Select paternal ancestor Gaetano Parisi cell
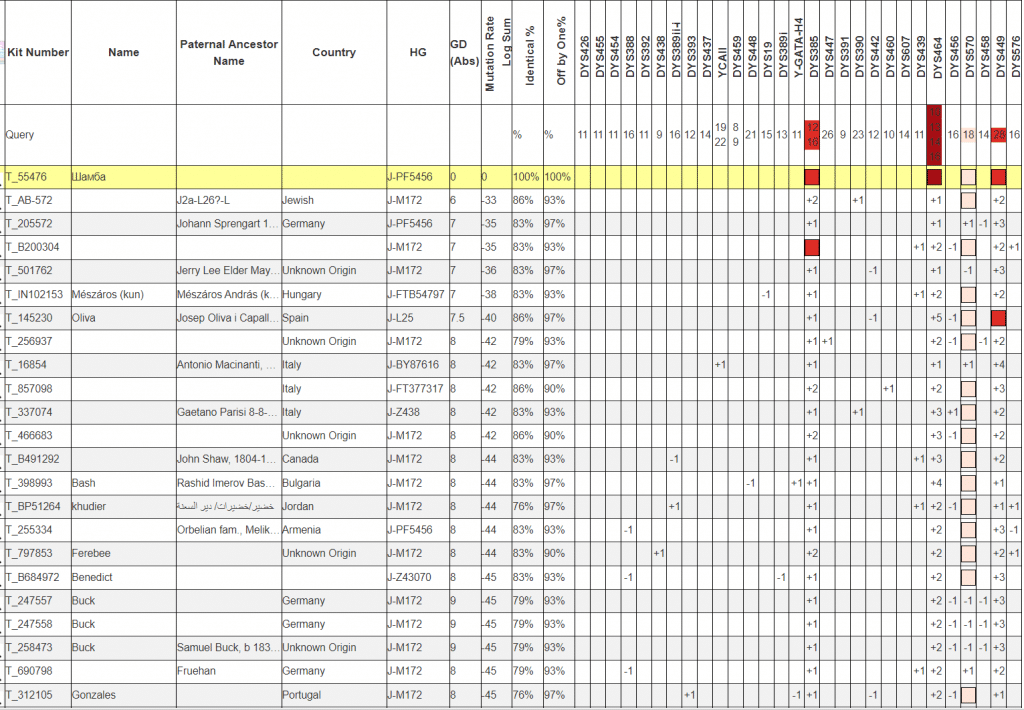The height and width of the screenshot is (710, 1024). tap(227, 412)
